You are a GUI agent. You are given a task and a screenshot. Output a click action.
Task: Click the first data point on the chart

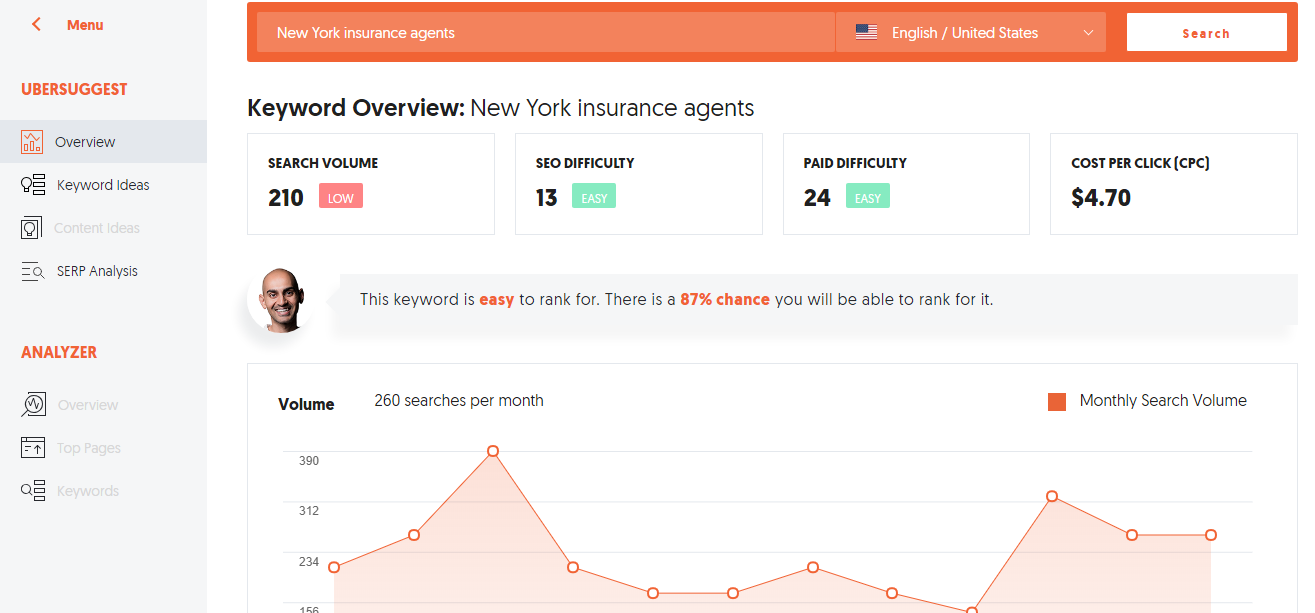click(334, 567)
